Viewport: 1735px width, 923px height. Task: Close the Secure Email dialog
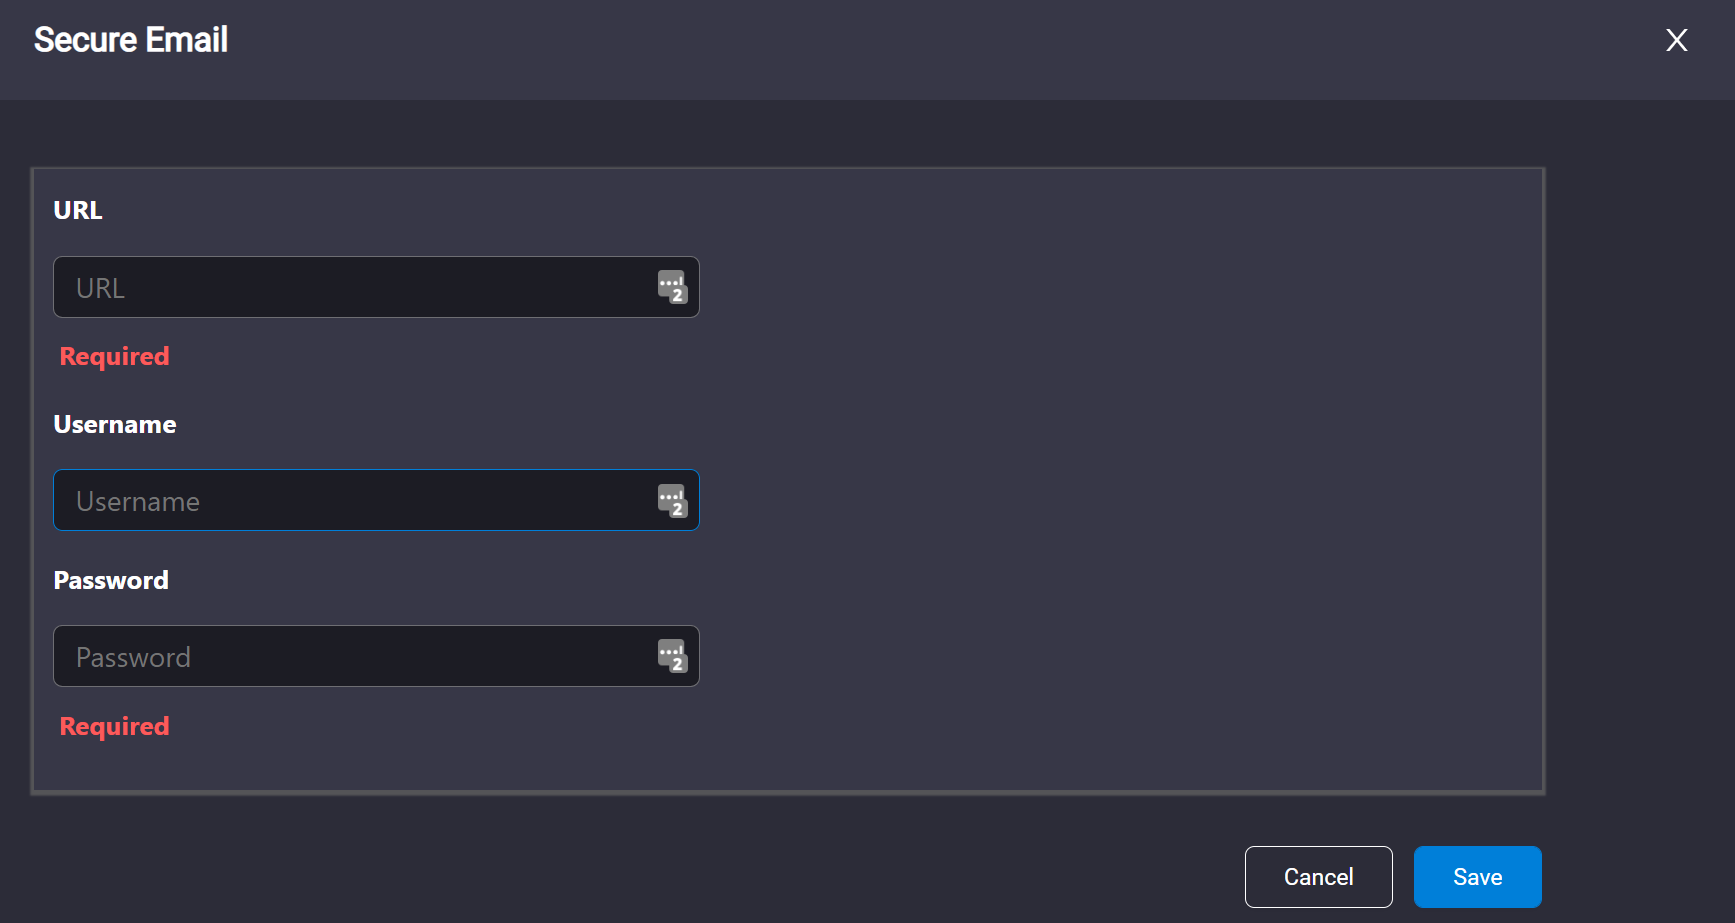(1677, 40)
